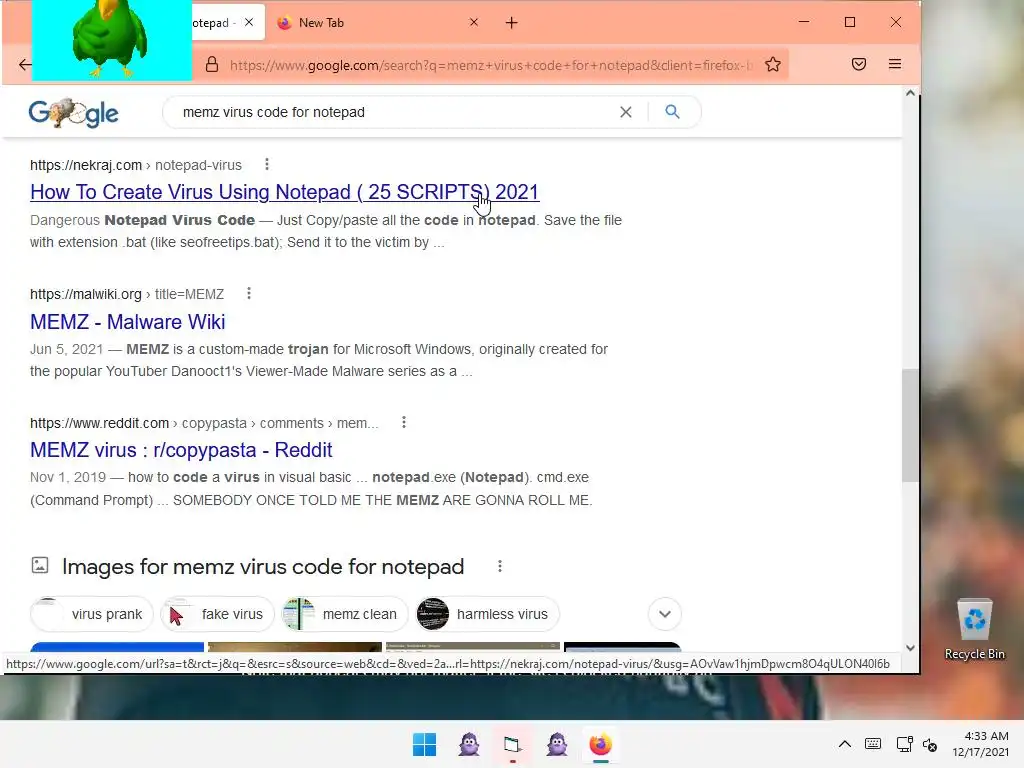Image resolution: width=1024 pixels, height=768 pixels.
Task: Click the Firefox taskbar icon
Action: click(601, 744)
